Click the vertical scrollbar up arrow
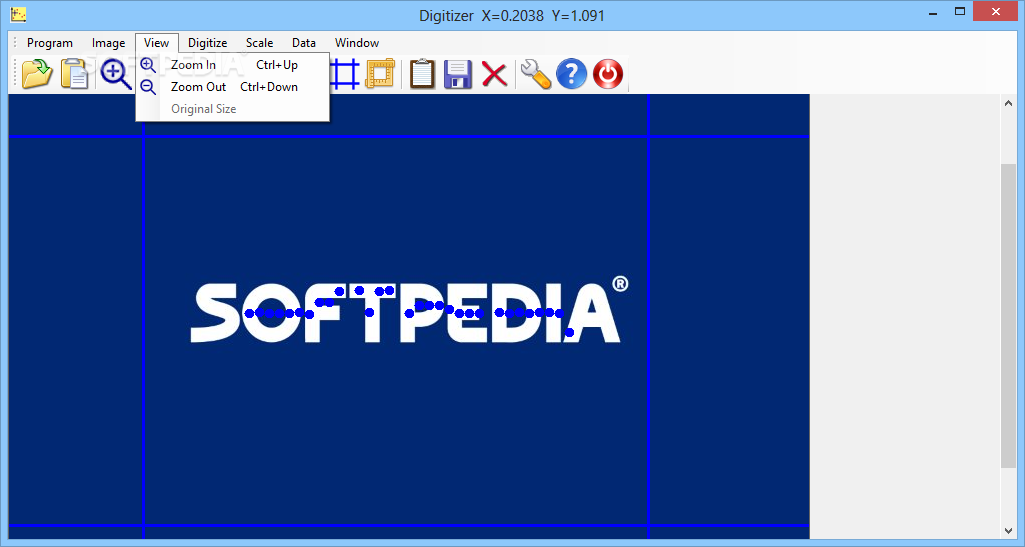Viewport: 1025px width, 547px height. pyautogui.click(x=1009, y=103)
